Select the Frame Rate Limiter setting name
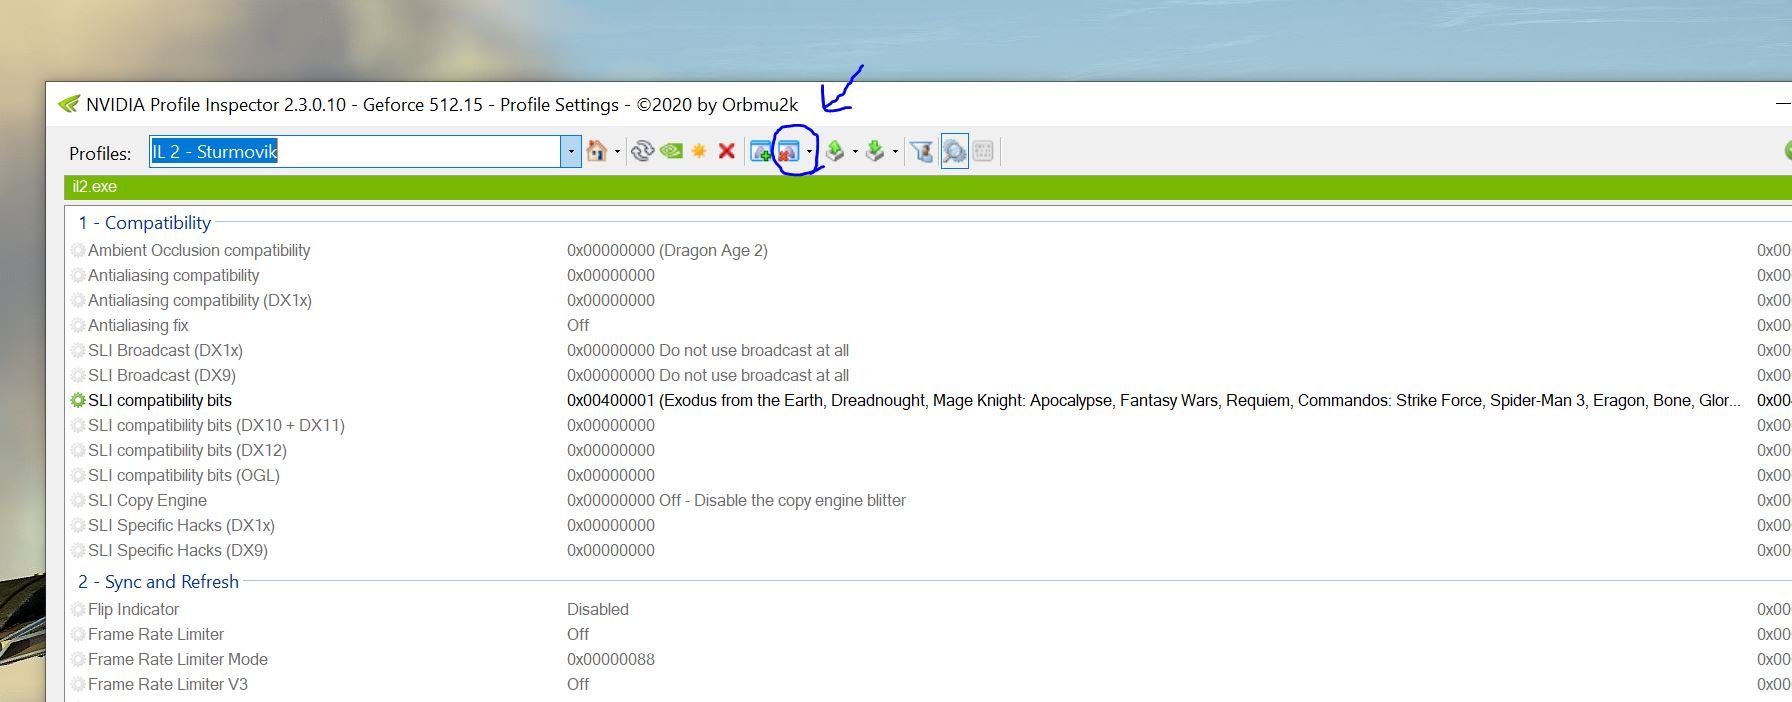Screen dimensions: 1792x702 [x=156, y=634]
